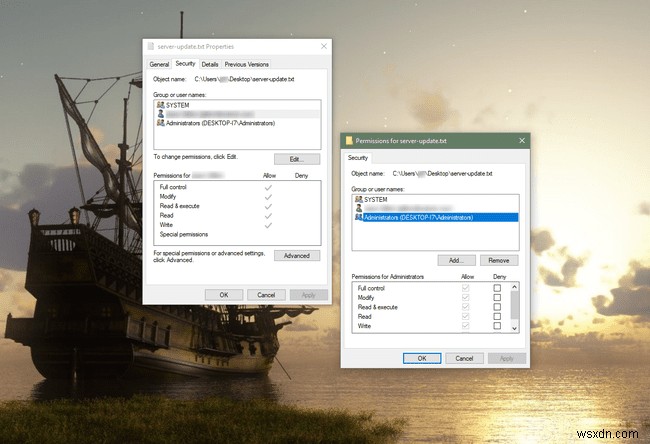The height and width of the screenshot is (444, 650).
Task: Click OK in the Properties window
Action: [224, 295]
